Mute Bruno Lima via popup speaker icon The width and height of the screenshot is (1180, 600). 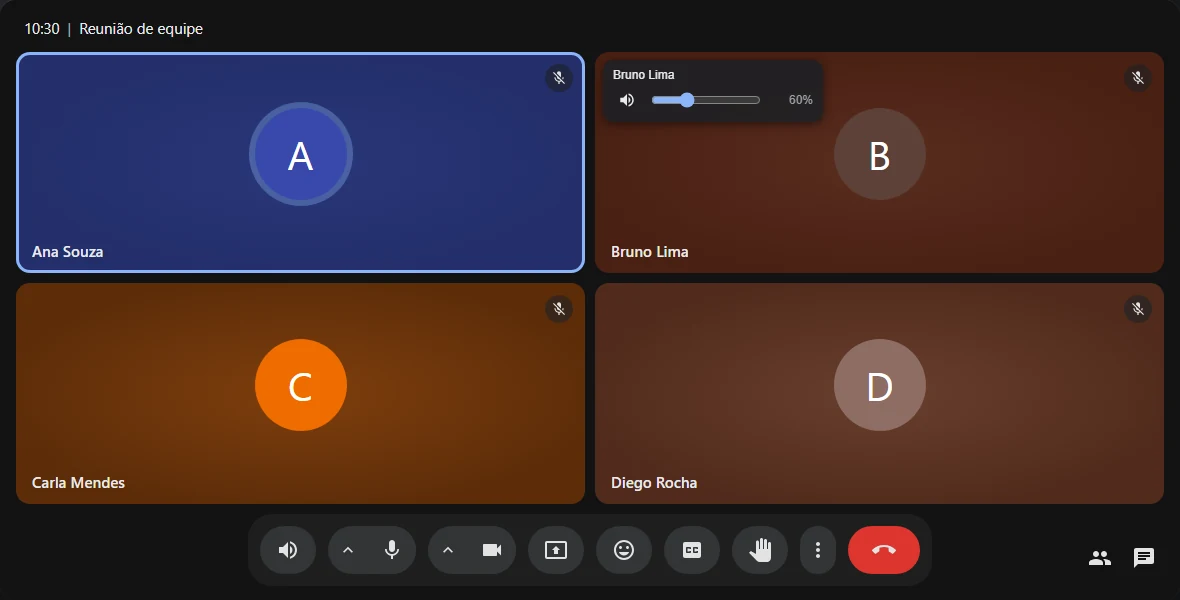[627, 100]
